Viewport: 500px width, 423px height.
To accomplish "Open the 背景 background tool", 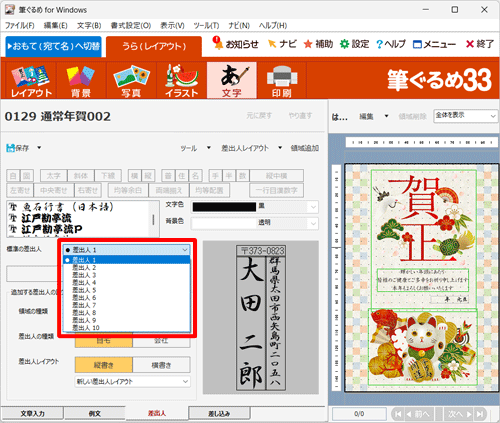I will point(81,81).
